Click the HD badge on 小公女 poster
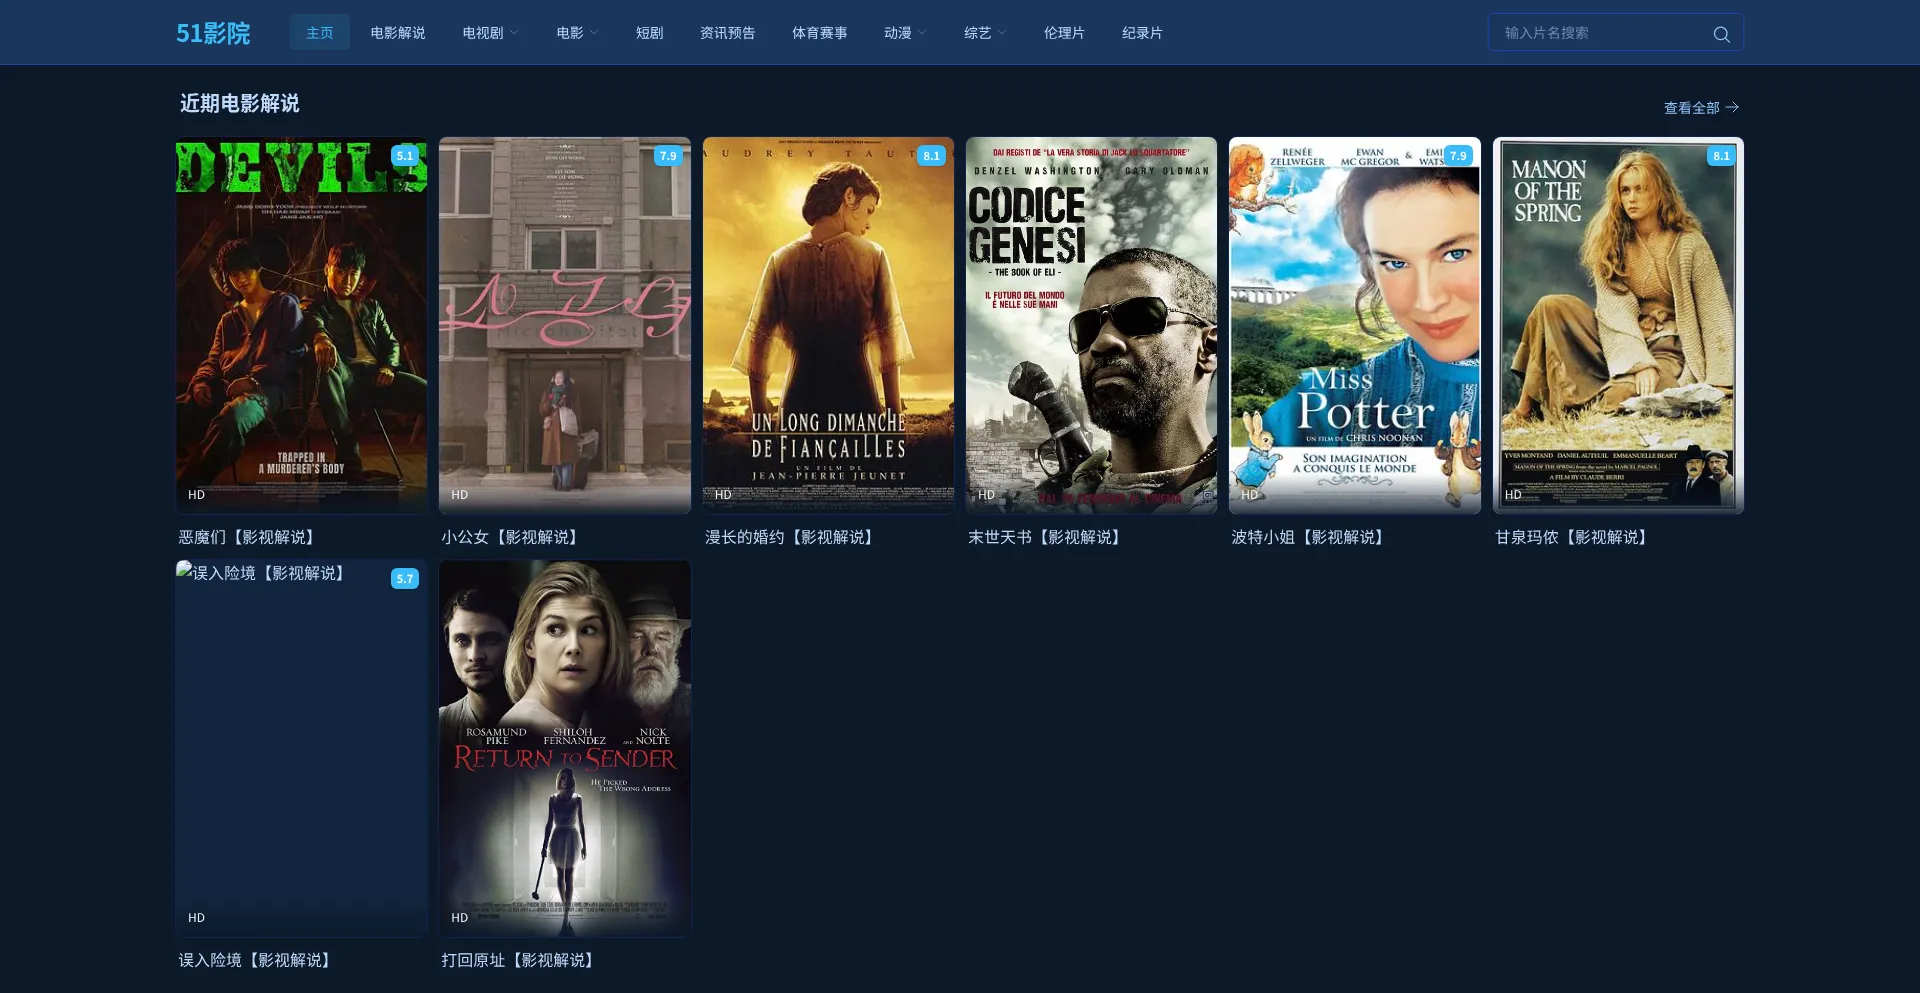 [460, 495]
